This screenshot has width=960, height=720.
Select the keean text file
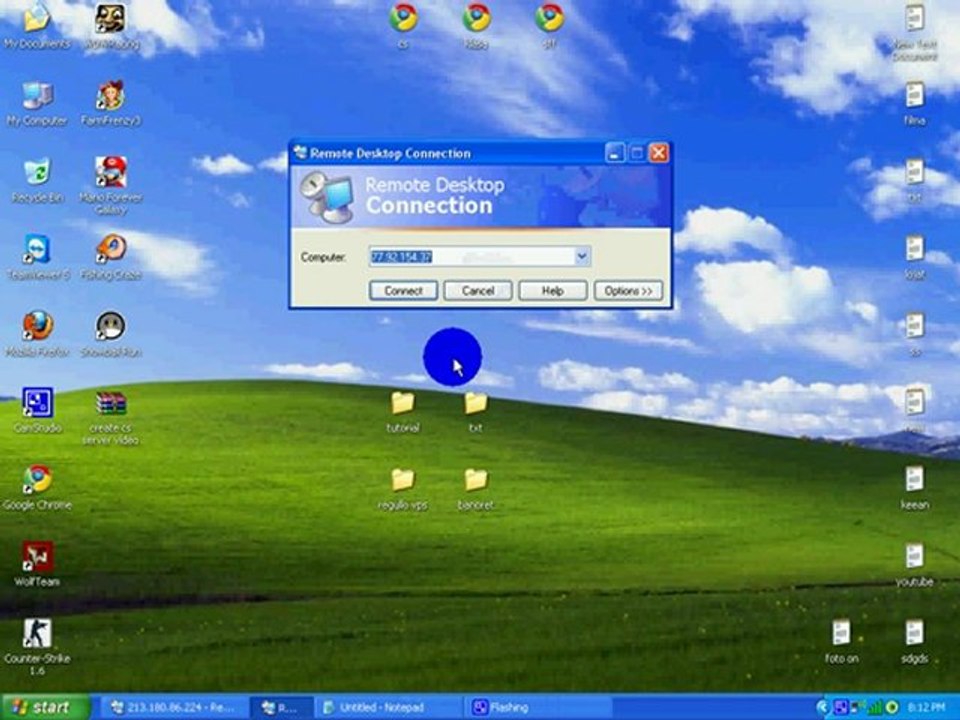click(x=915, y=487)
